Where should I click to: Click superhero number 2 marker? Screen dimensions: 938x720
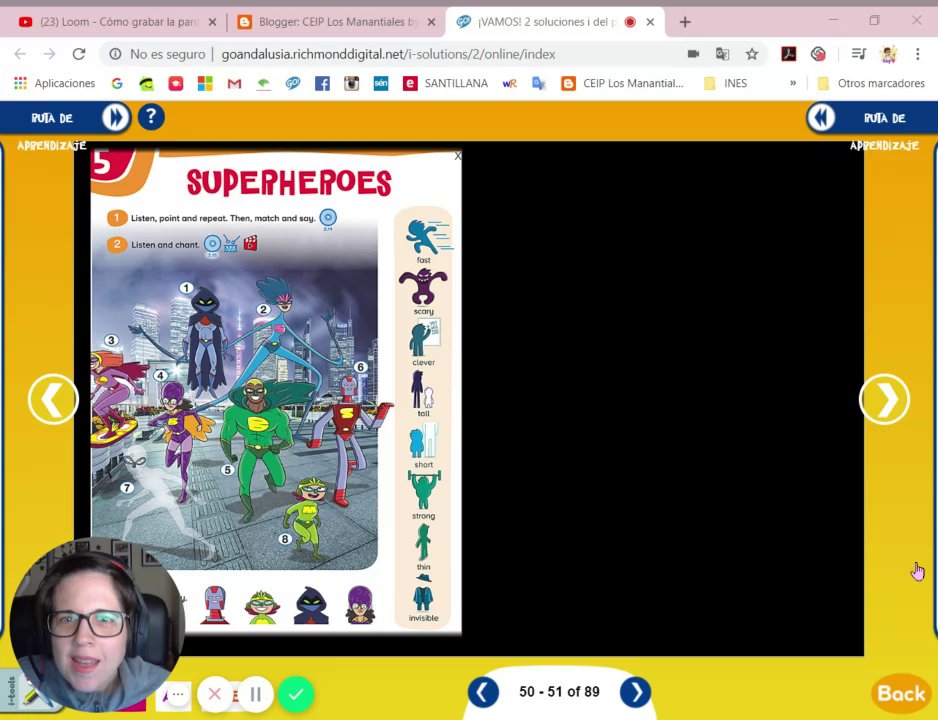263,309
